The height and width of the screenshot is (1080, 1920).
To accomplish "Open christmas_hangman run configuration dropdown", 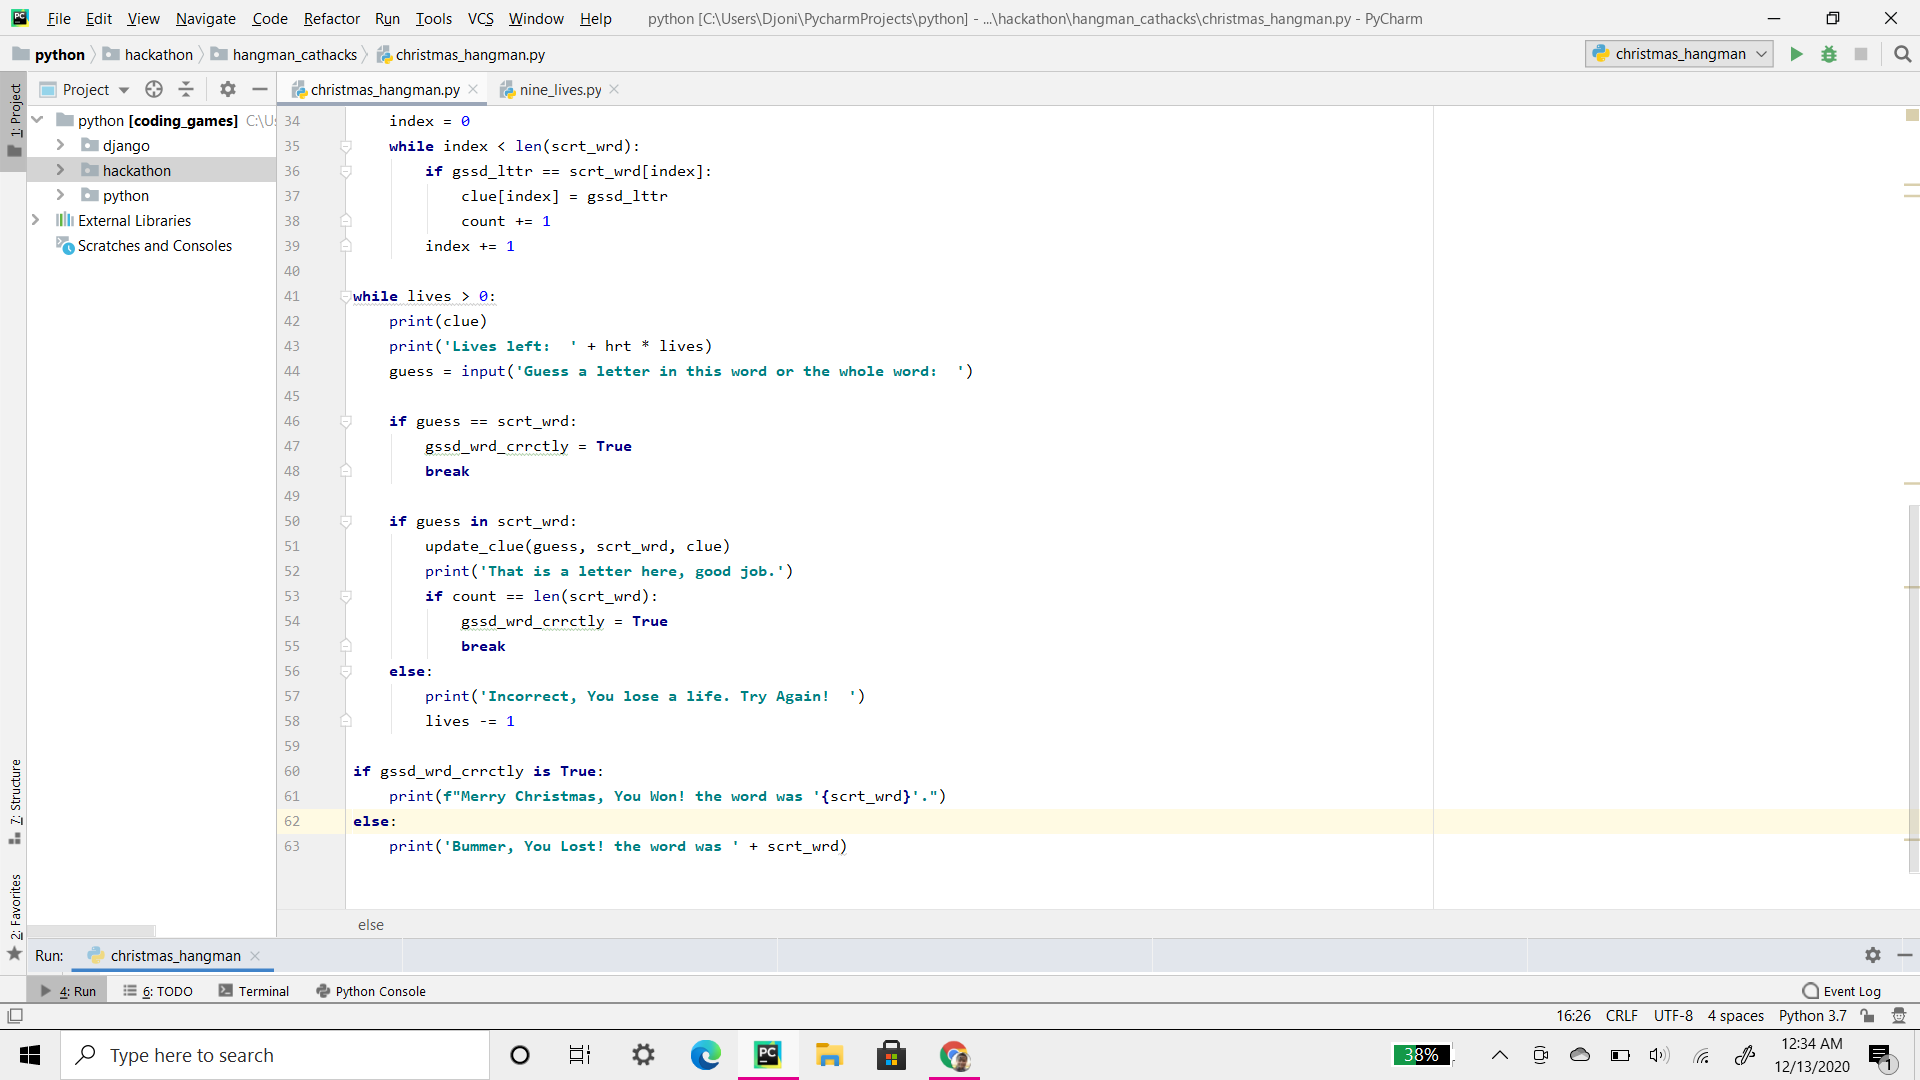I will click(1679, 54).
